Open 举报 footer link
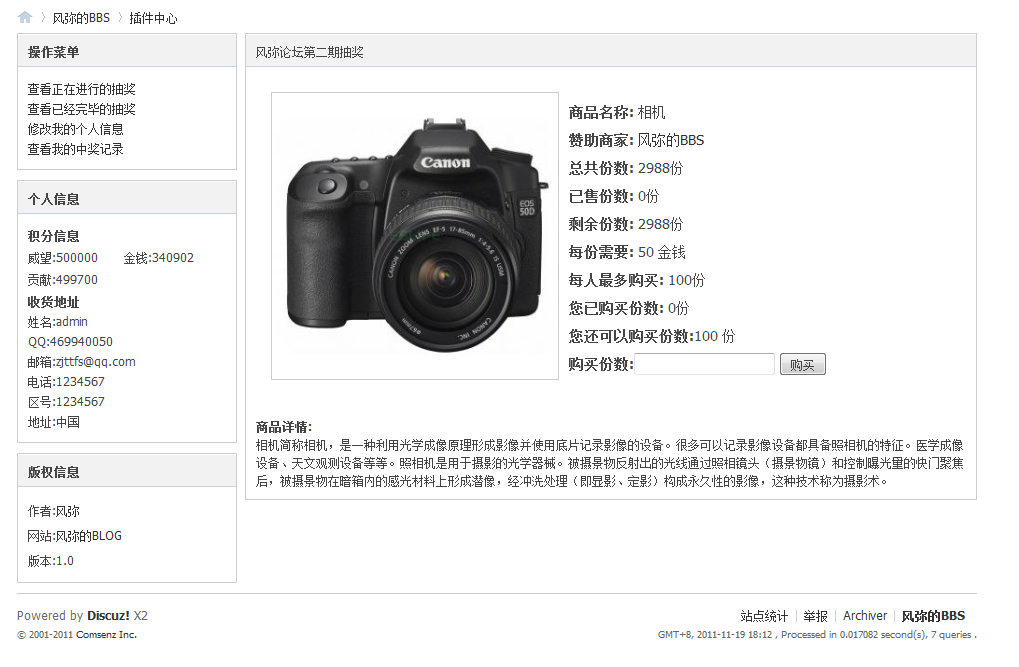Screen dimensions: 1019x667 (x=816, y=616)
